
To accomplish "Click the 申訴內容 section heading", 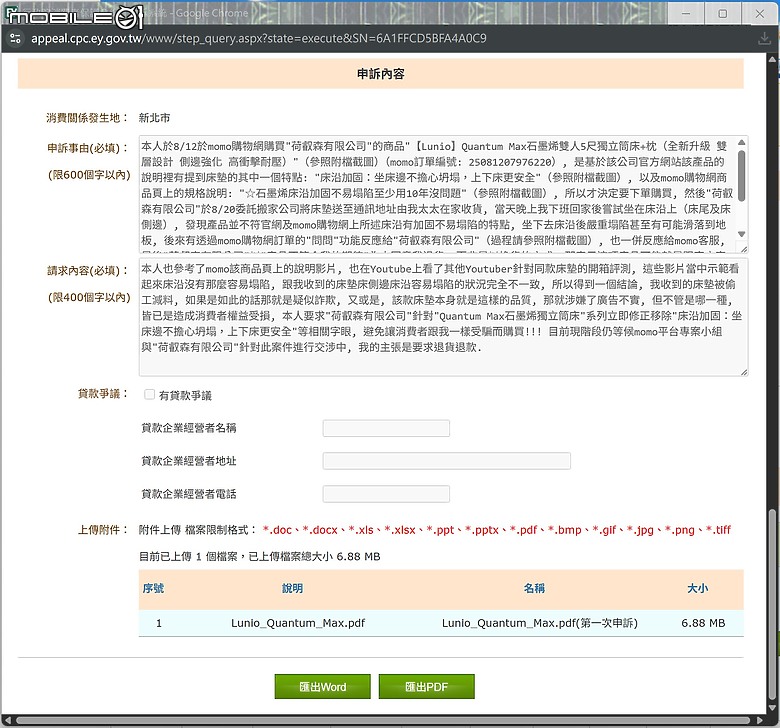I will (x=381, y=74).
